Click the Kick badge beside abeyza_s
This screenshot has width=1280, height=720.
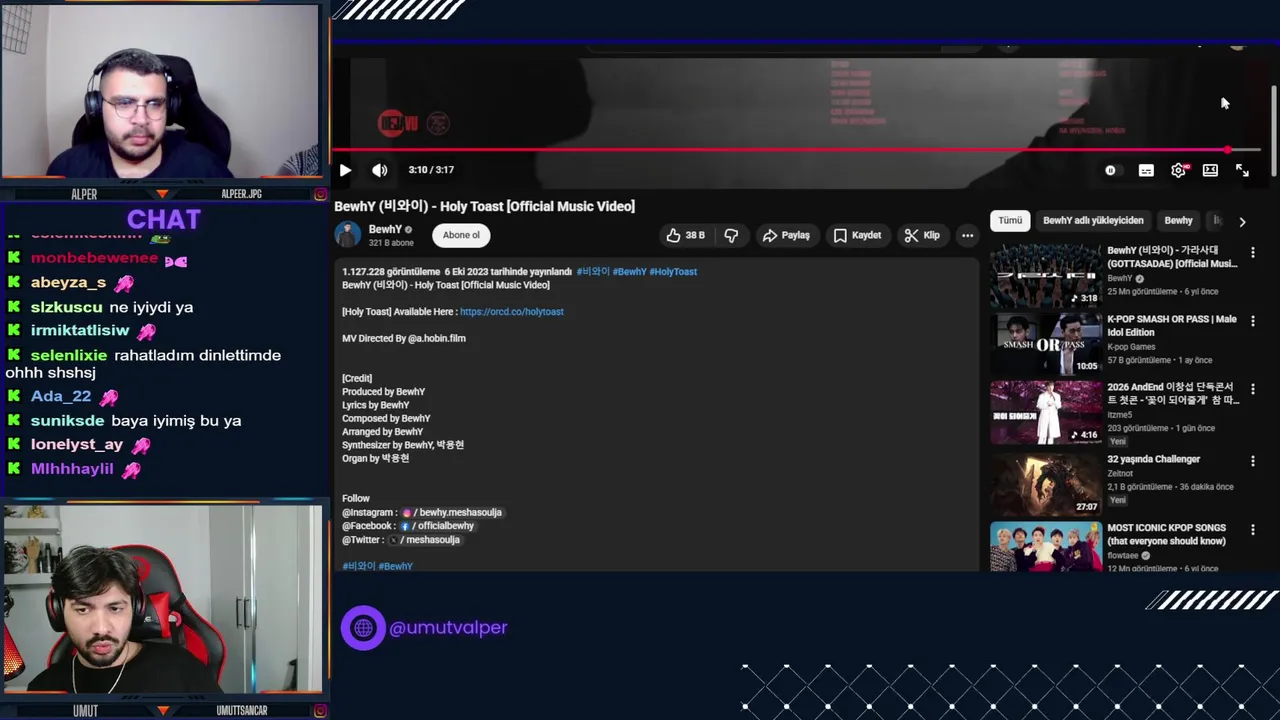pos(14,283)
